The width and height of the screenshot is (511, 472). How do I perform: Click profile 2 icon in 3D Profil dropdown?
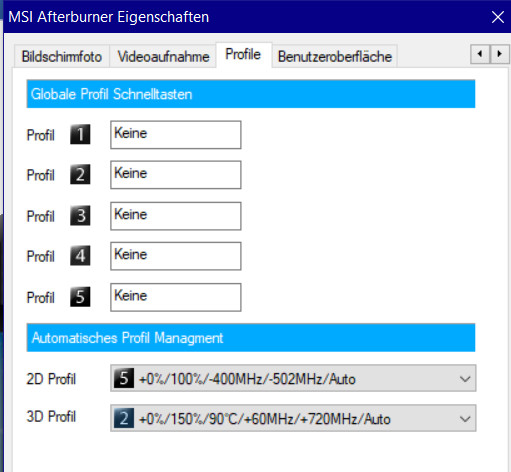pos(124,418)
